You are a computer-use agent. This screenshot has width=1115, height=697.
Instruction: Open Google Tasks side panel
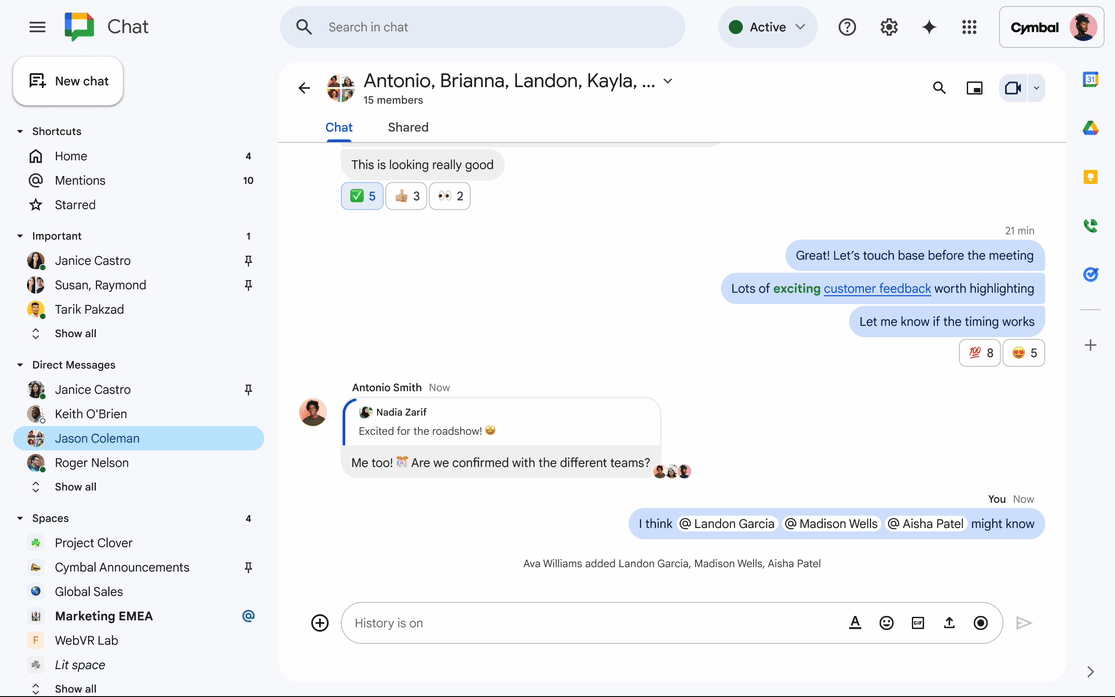pos(1090,274)
